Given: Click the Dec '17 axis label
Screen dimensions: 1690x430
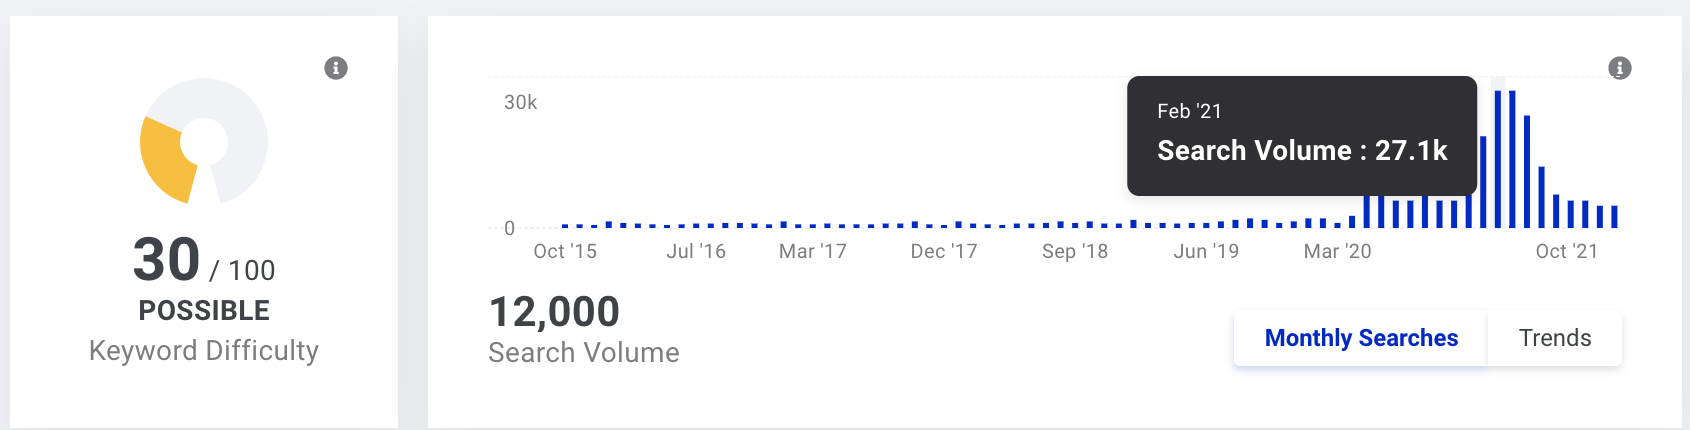Looking at the screenshot, I should [x=944, y=251].
